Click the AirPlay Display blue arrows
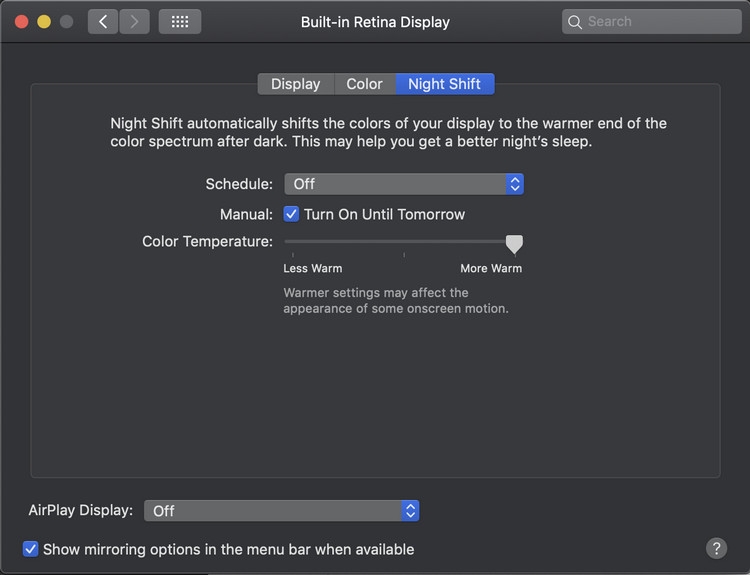This screenshot has height=575, width=750. (x=410, y=511)
